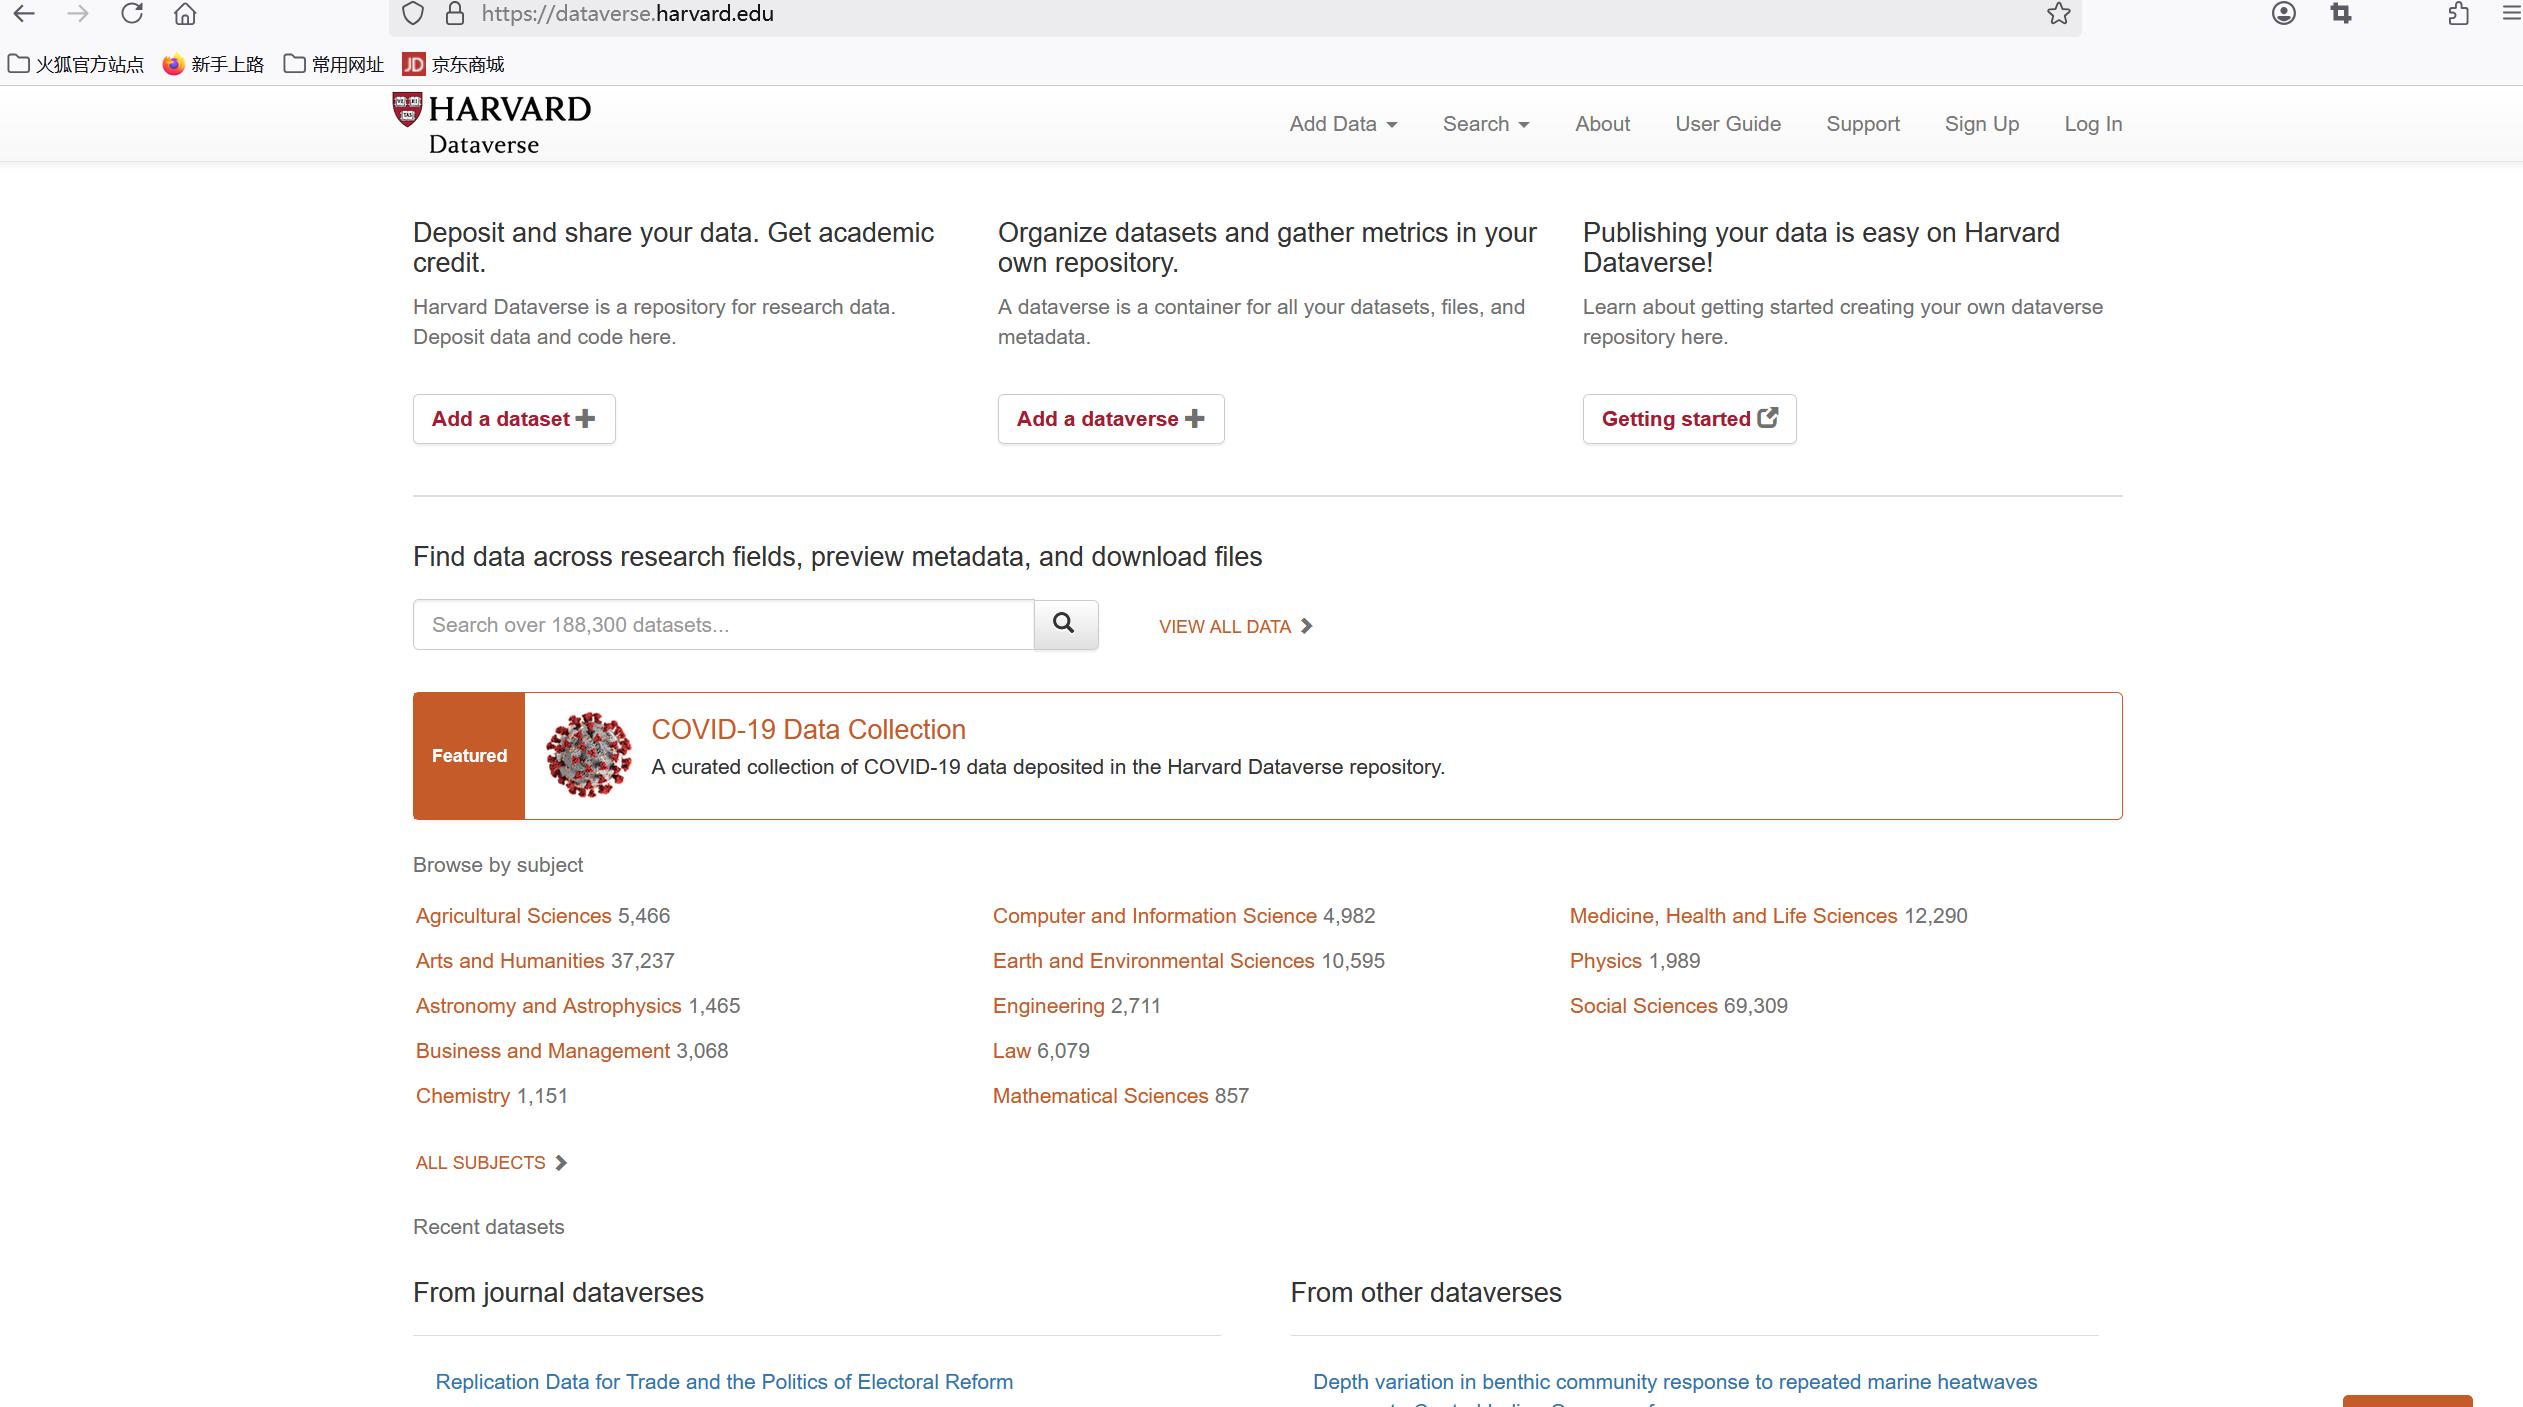The height and width of the screenshot is (1407, 2523).
Task: Browse Medicine, Health and Life Sciences
Action: (1733, 916)
